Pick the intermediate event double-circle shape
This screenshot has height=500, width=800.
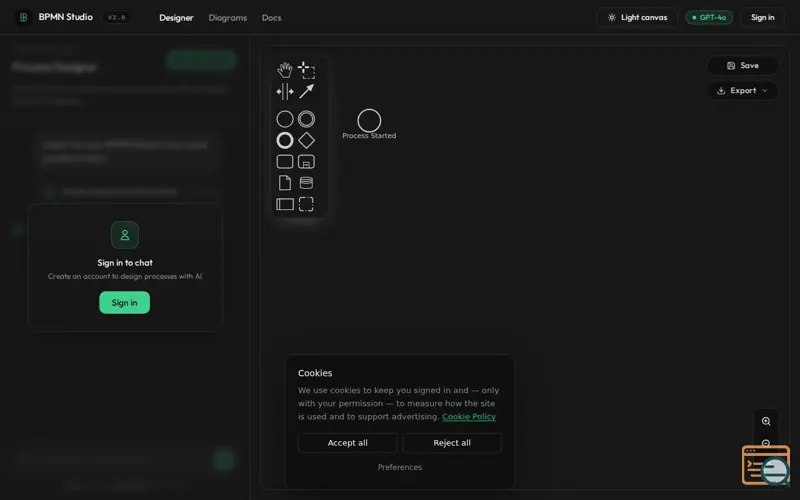point(306,119)
